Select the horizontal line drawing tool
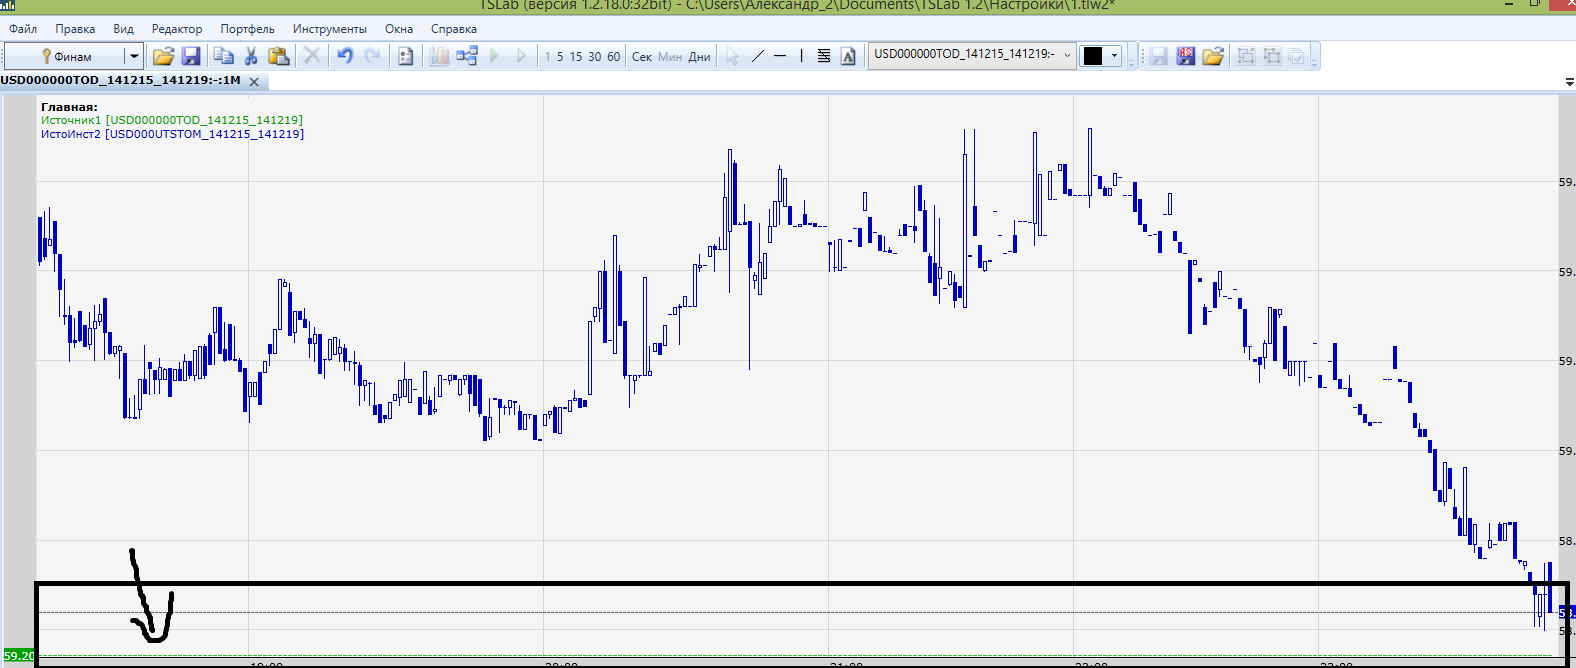The height and width of the screenshot is (668, 1576). tap(780, 56)
